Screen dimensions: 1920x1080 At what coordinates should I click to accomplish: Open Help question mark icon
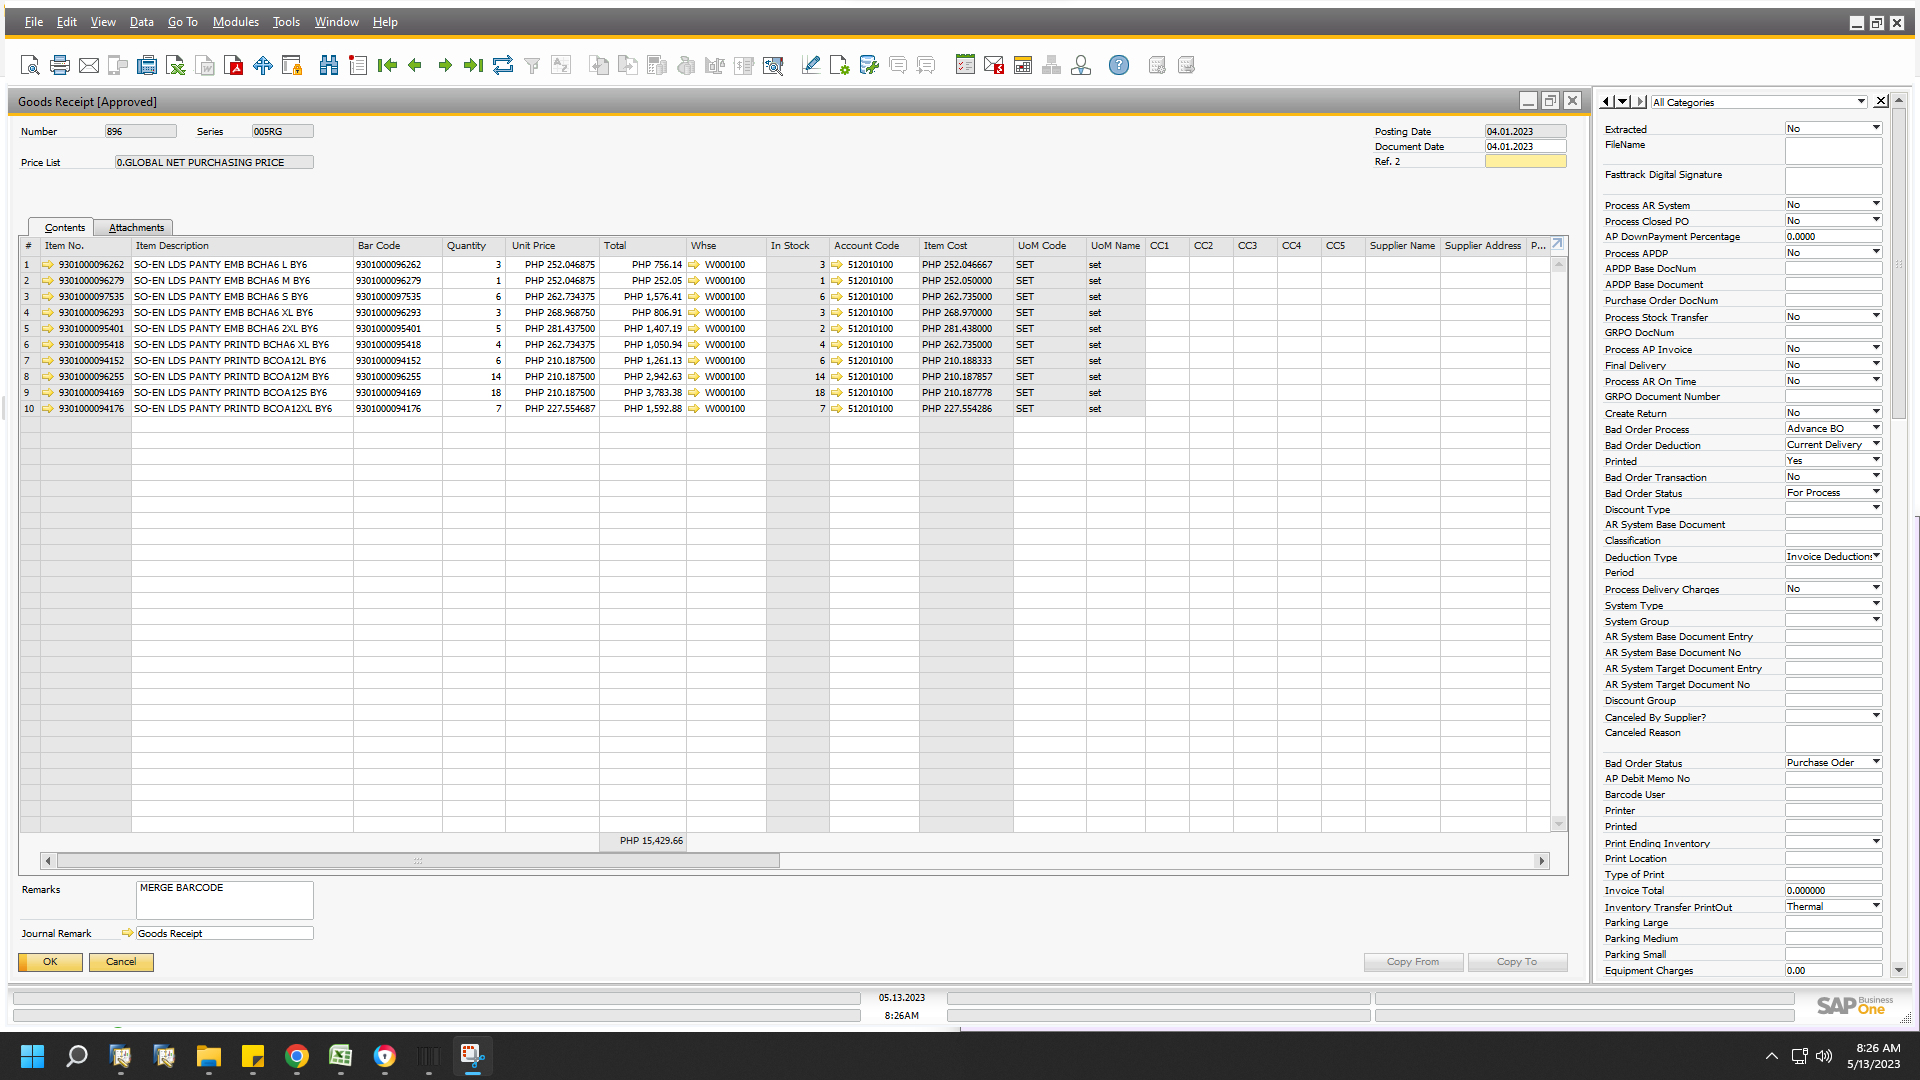pos(1119,65)
